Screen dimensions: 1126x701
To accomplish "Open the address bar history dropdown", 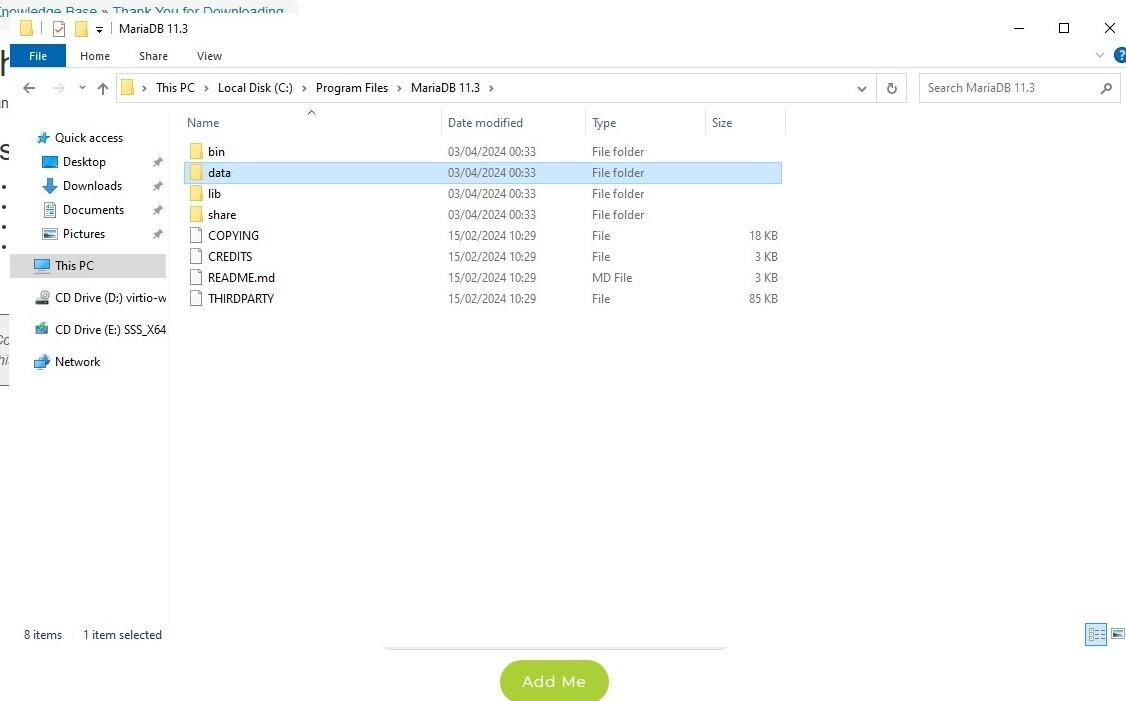I will [862, 88].
